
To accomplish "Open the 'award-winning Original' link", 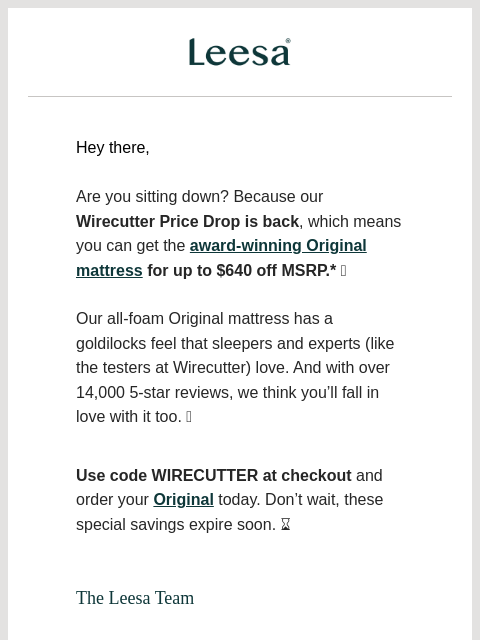I will click(278, 246).
